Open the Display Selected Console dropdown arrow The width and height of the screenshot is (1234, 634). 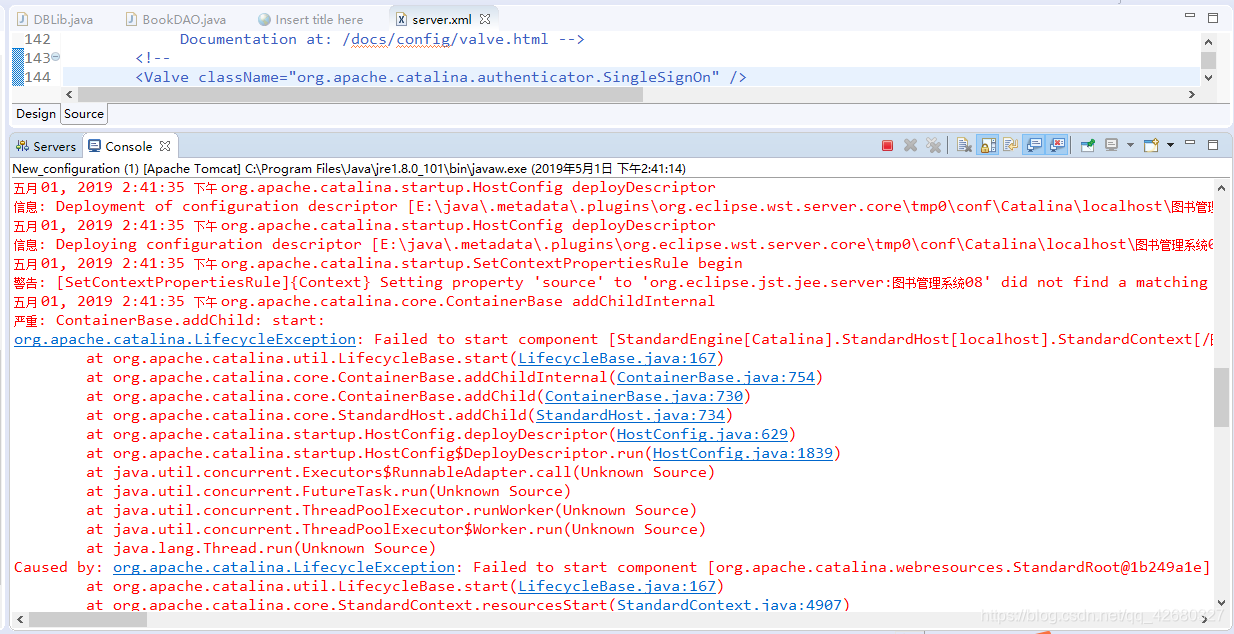click(x=1130, y=146)
